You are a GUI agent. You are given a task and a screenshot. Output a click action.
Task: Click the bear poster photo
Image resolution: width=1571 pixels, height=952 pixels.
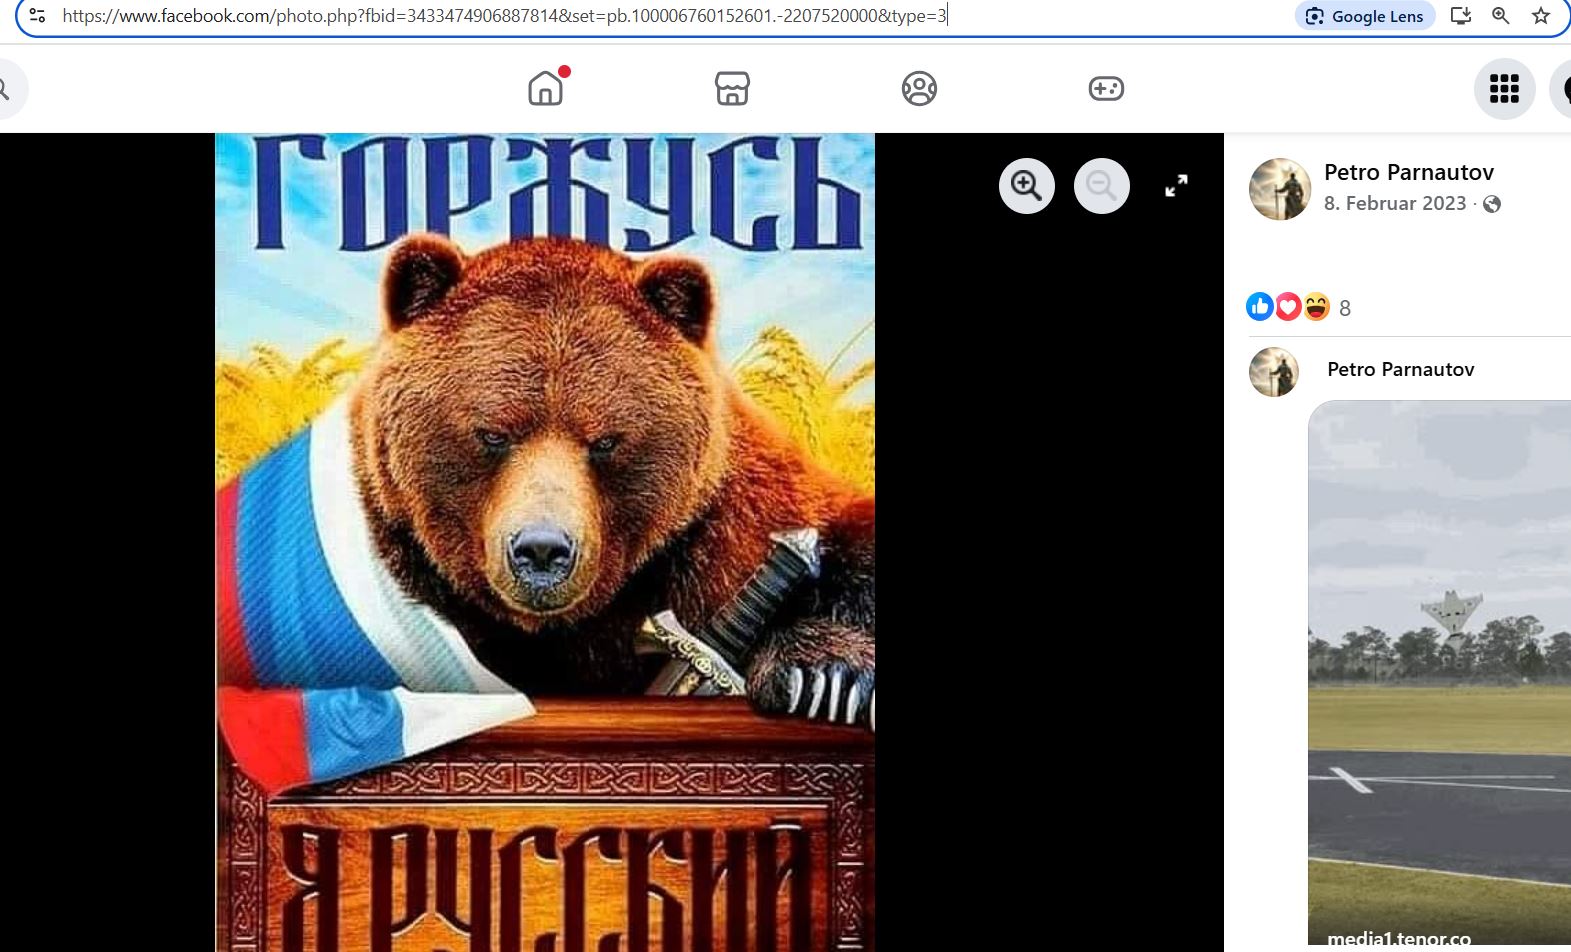point(545,542)
